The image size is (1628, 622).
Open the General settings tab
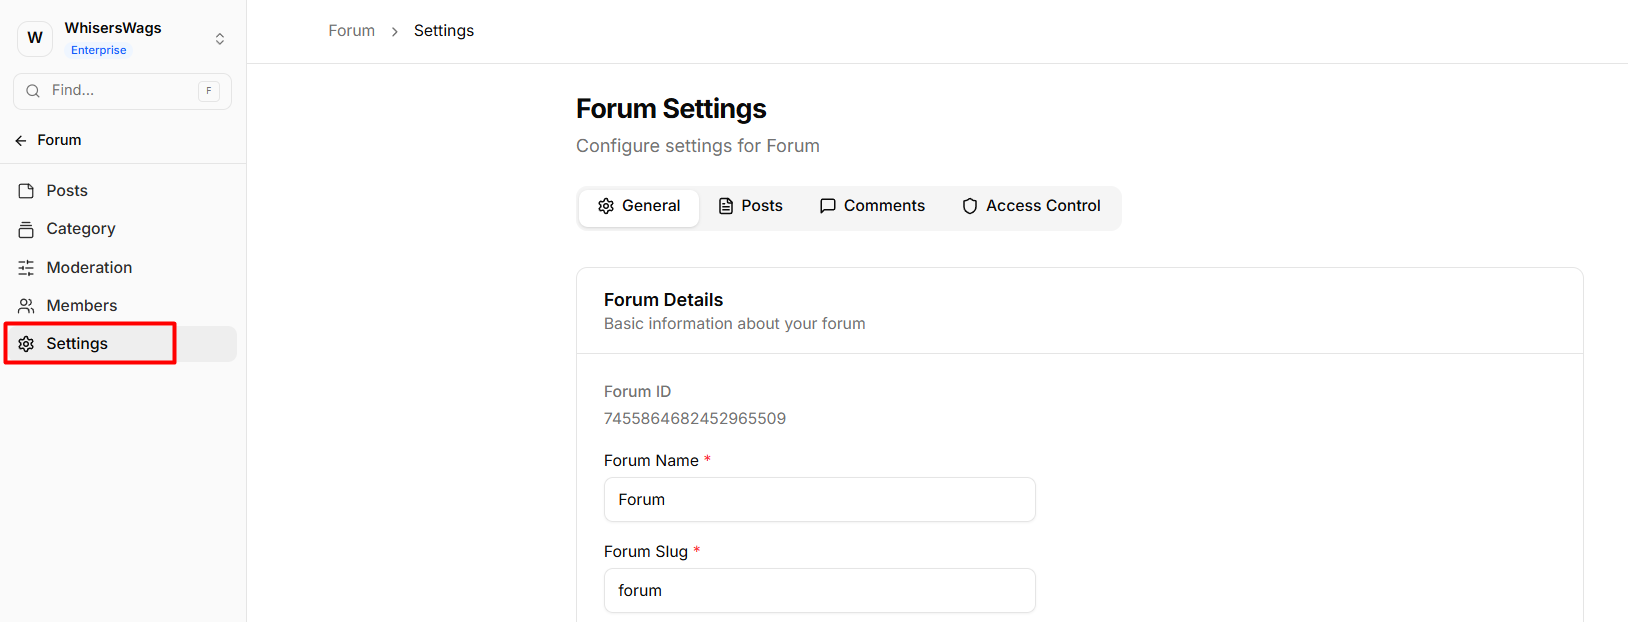(639, 206)
